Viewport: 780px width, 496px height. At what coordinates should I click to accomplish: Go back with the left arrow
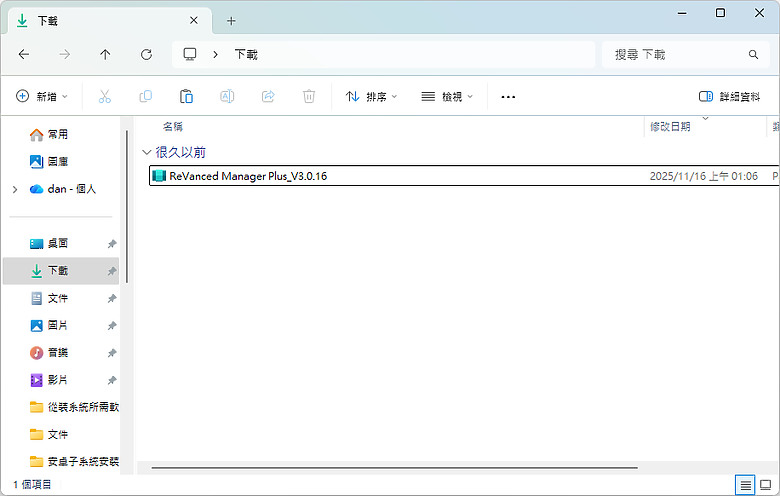pos(24,54)
